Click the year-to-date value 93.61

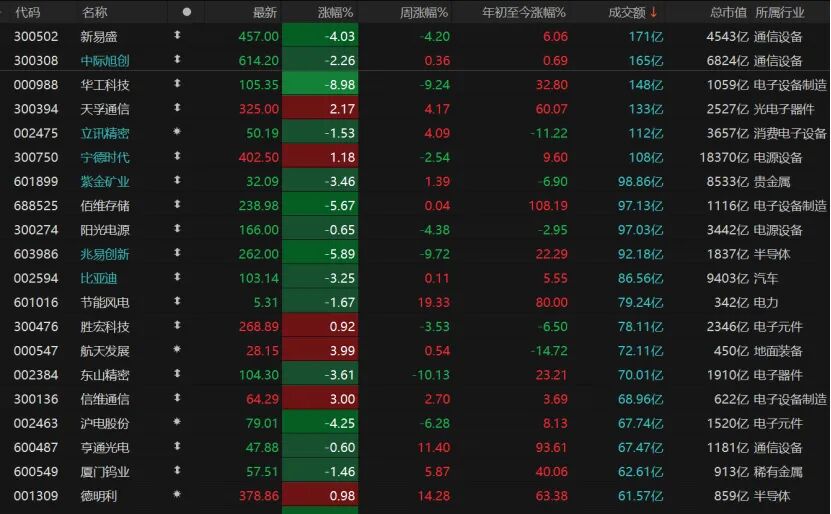(x=551, y=448)
